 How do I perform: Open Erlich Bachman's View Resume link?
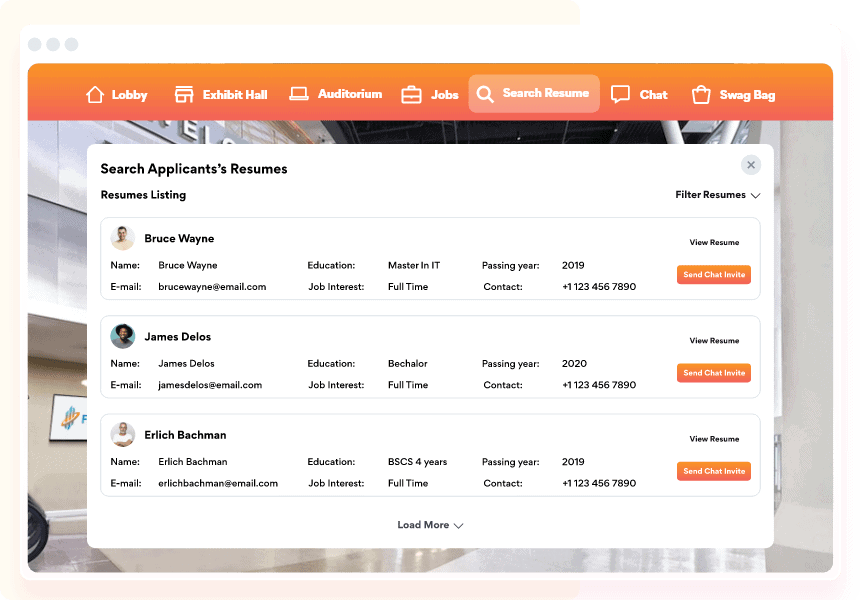714,438
